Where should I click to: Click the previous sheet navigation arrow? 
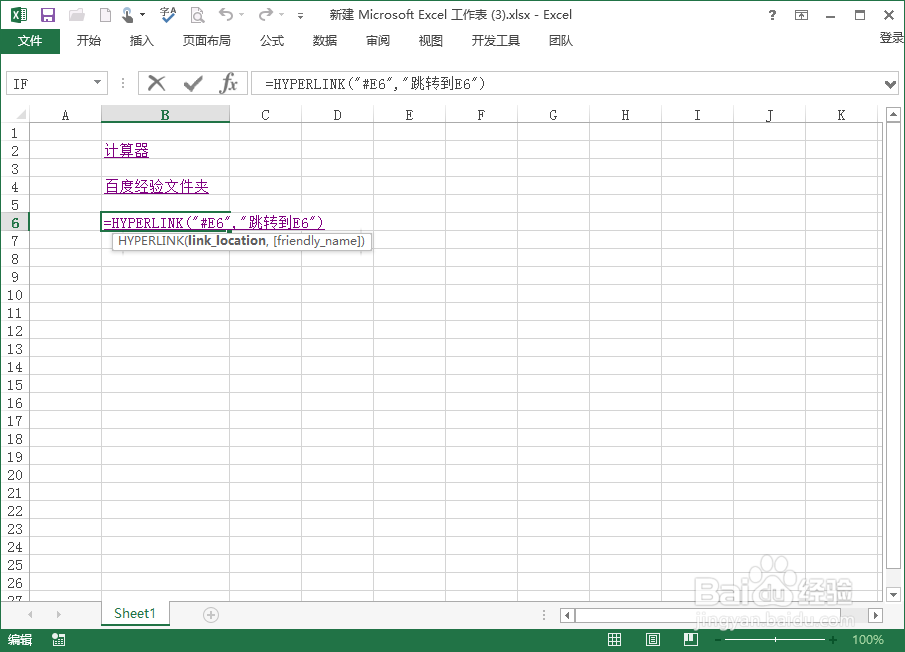[30, 615]
